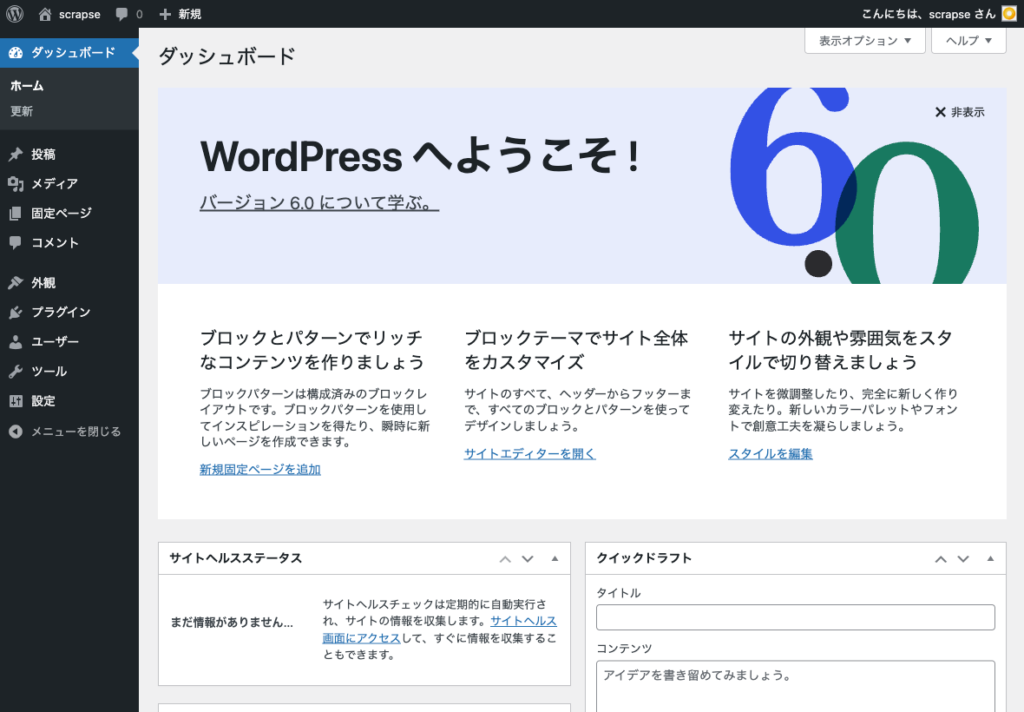Click the コメント speech bubble icon in the sidebar

coord(16,242)
